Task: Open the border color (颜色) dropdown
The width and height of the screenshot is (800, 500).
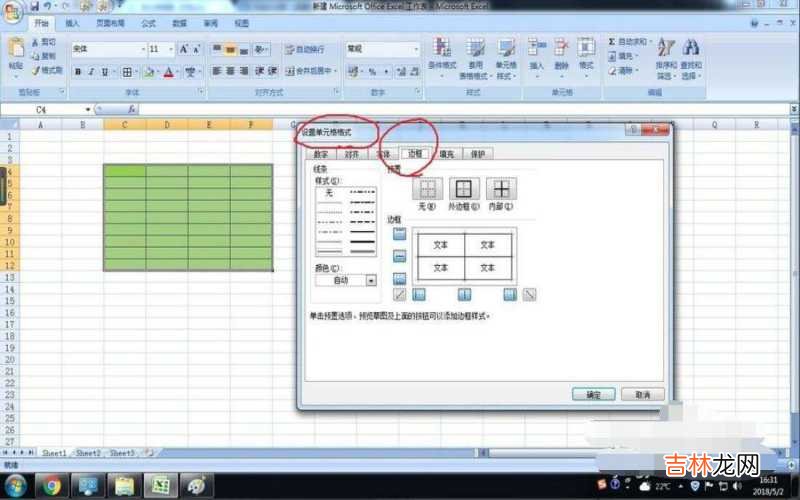Action: [x=371, y=281]
